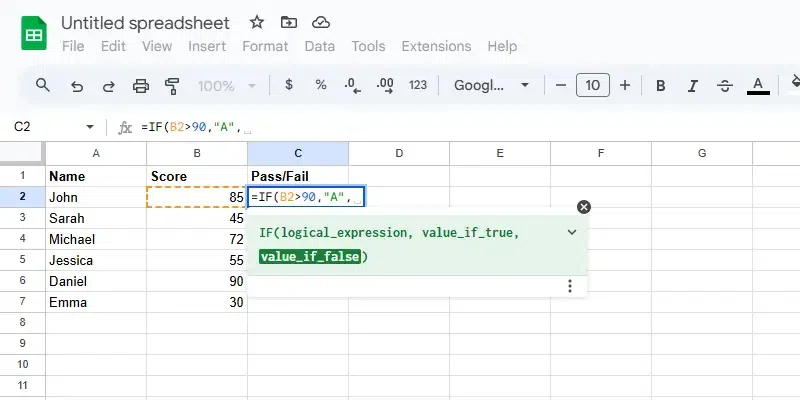Collapse the IF function help chevron
Screen dimensions: 800x400
(x=572, y=232)
